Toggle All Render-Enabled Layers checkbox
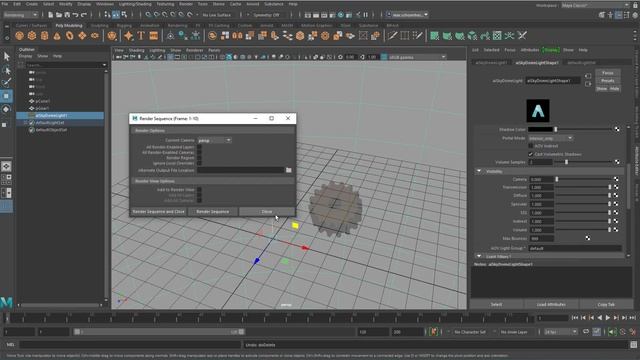Viewport: 640px width, 360px height. (199, 147)
